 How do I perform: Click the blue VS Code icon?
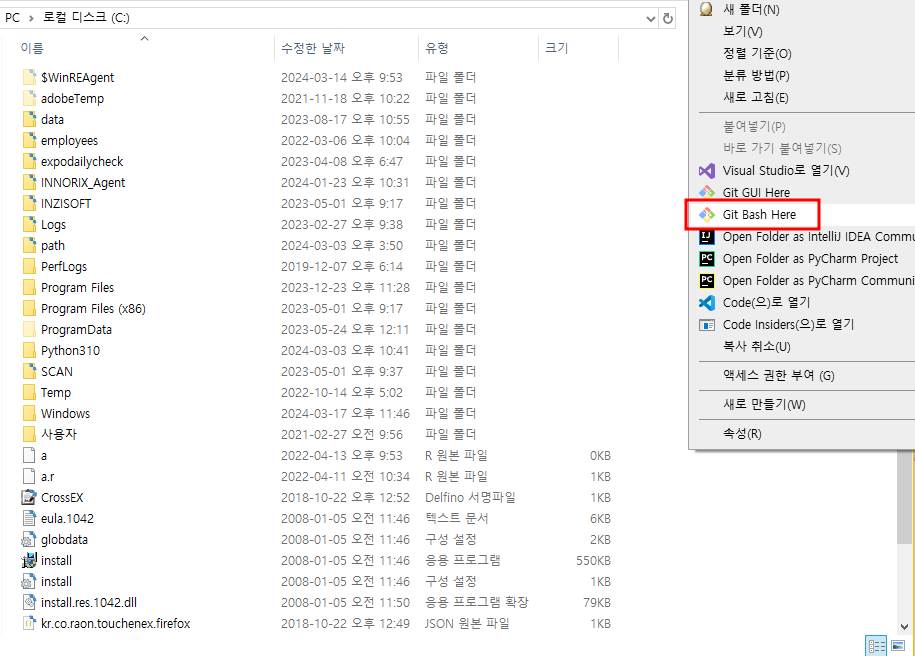pos(707,302)
